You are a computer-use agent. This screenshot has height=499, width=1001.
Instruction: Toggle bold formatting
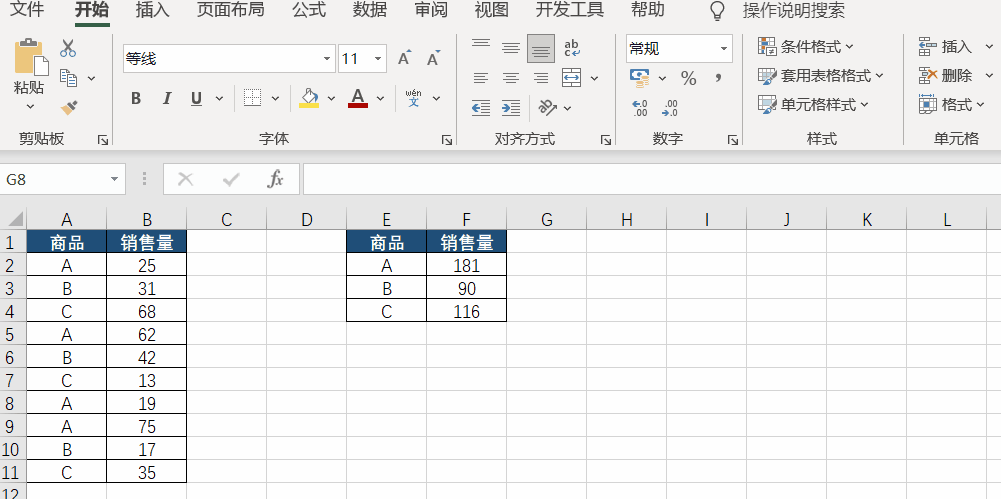tap(135, 98)
